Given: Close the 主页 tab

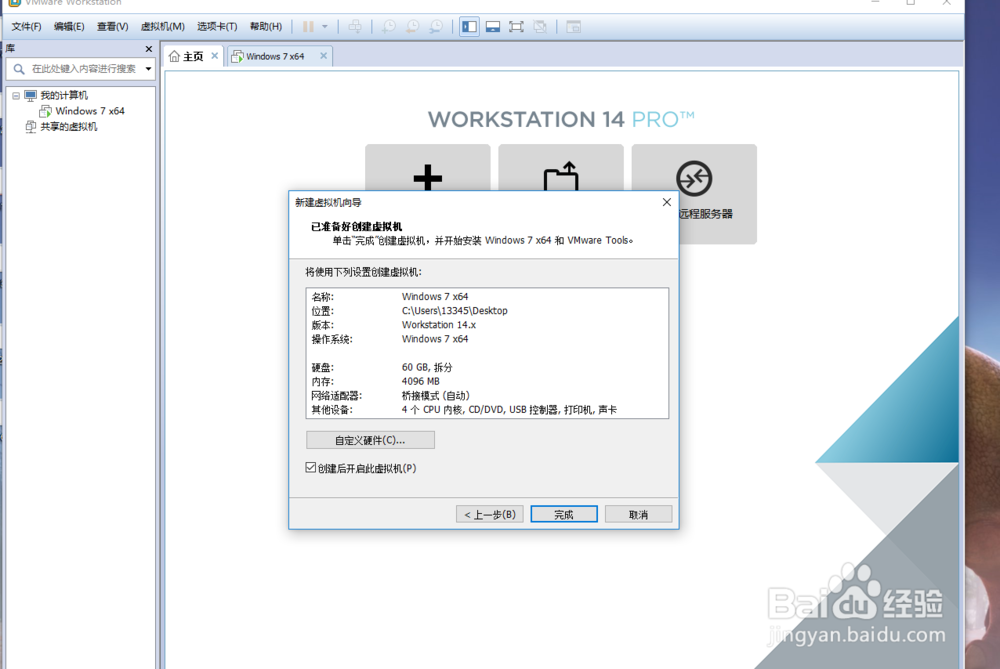Looking at the screenshot, I should click(x=215, y=56).
